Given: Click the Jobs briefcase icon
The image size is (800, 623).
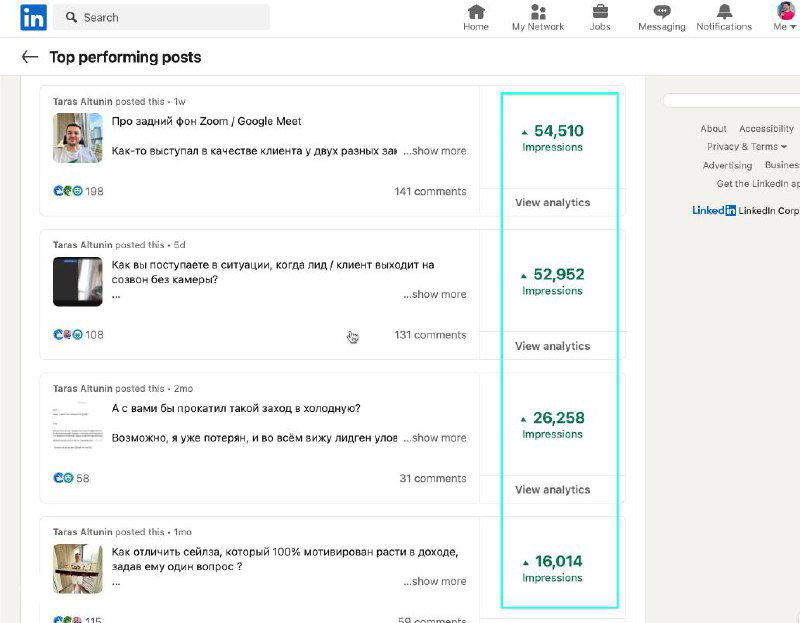Looking at the screenshot, I should 600,12.
